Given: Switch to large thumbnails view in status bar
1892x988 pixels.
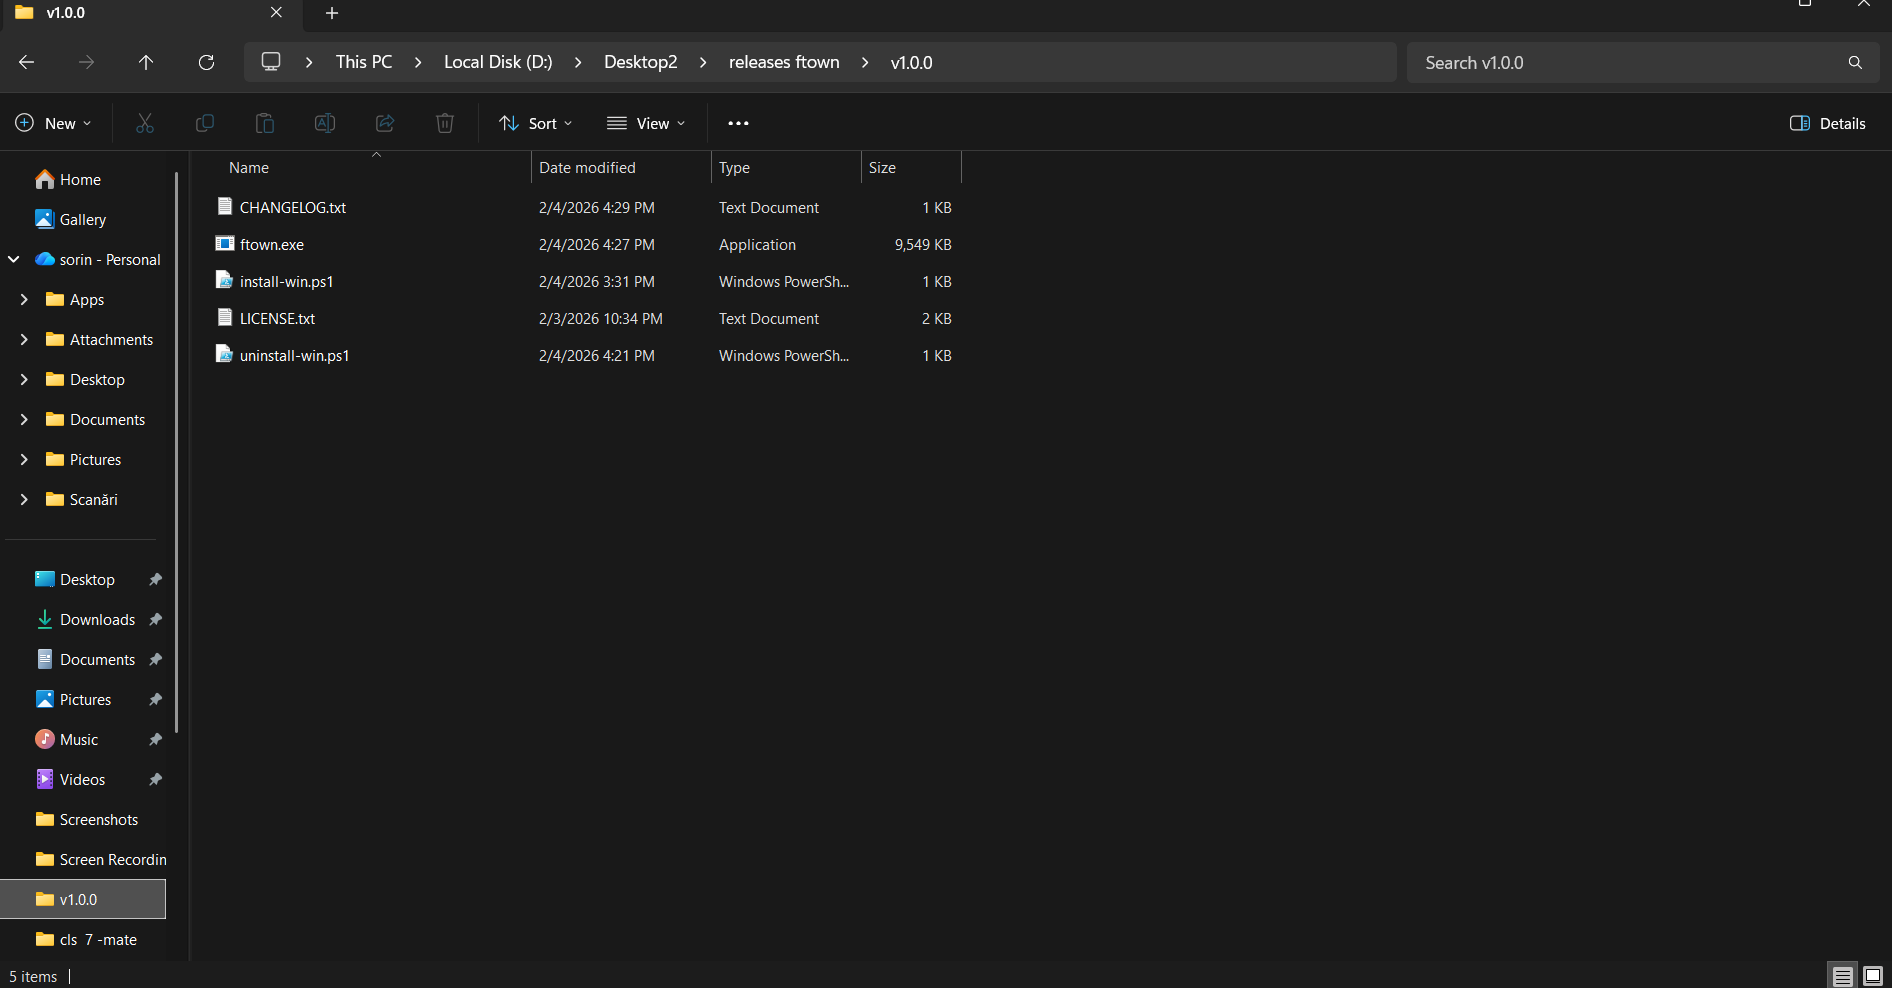Looking at the screenshot, I should (x=1873, y=976).
